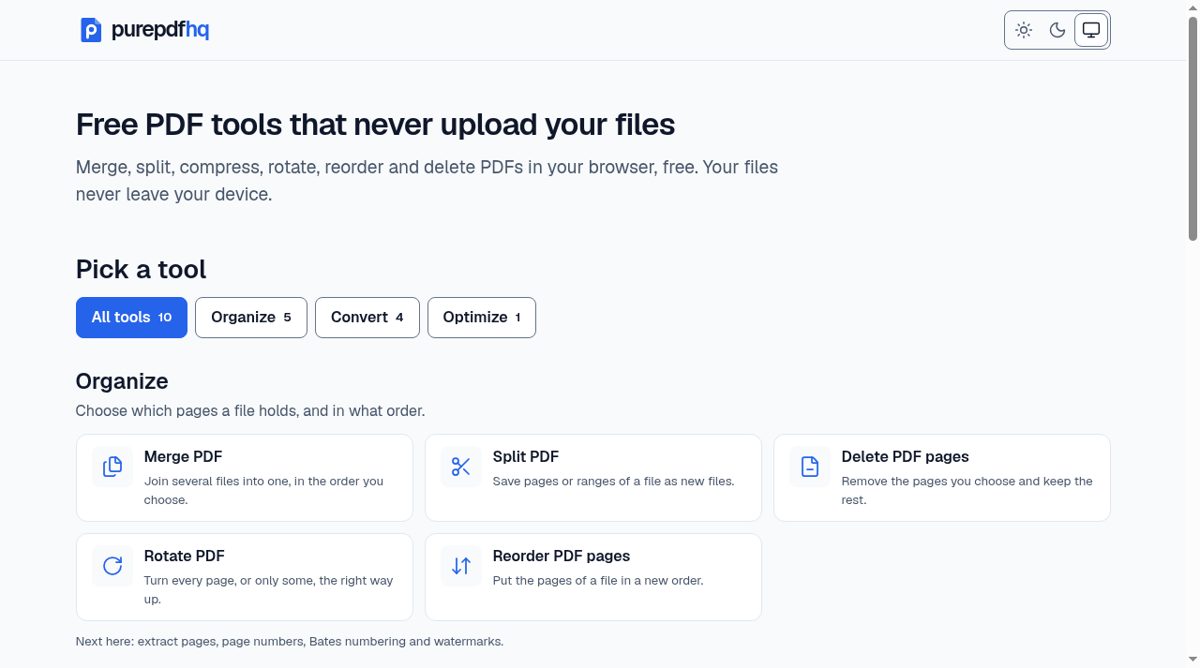Filter tools by Organize category
1200x668 pixels.
251,317
